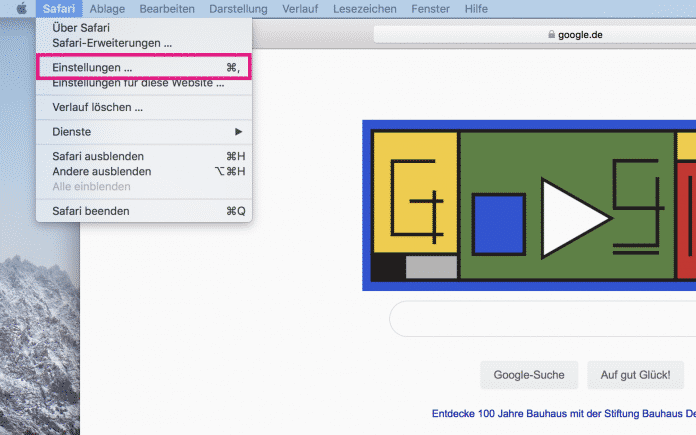This screenshot has width=696, height=435.
Task: Choose Safari ausblenden
Action: 98,156
